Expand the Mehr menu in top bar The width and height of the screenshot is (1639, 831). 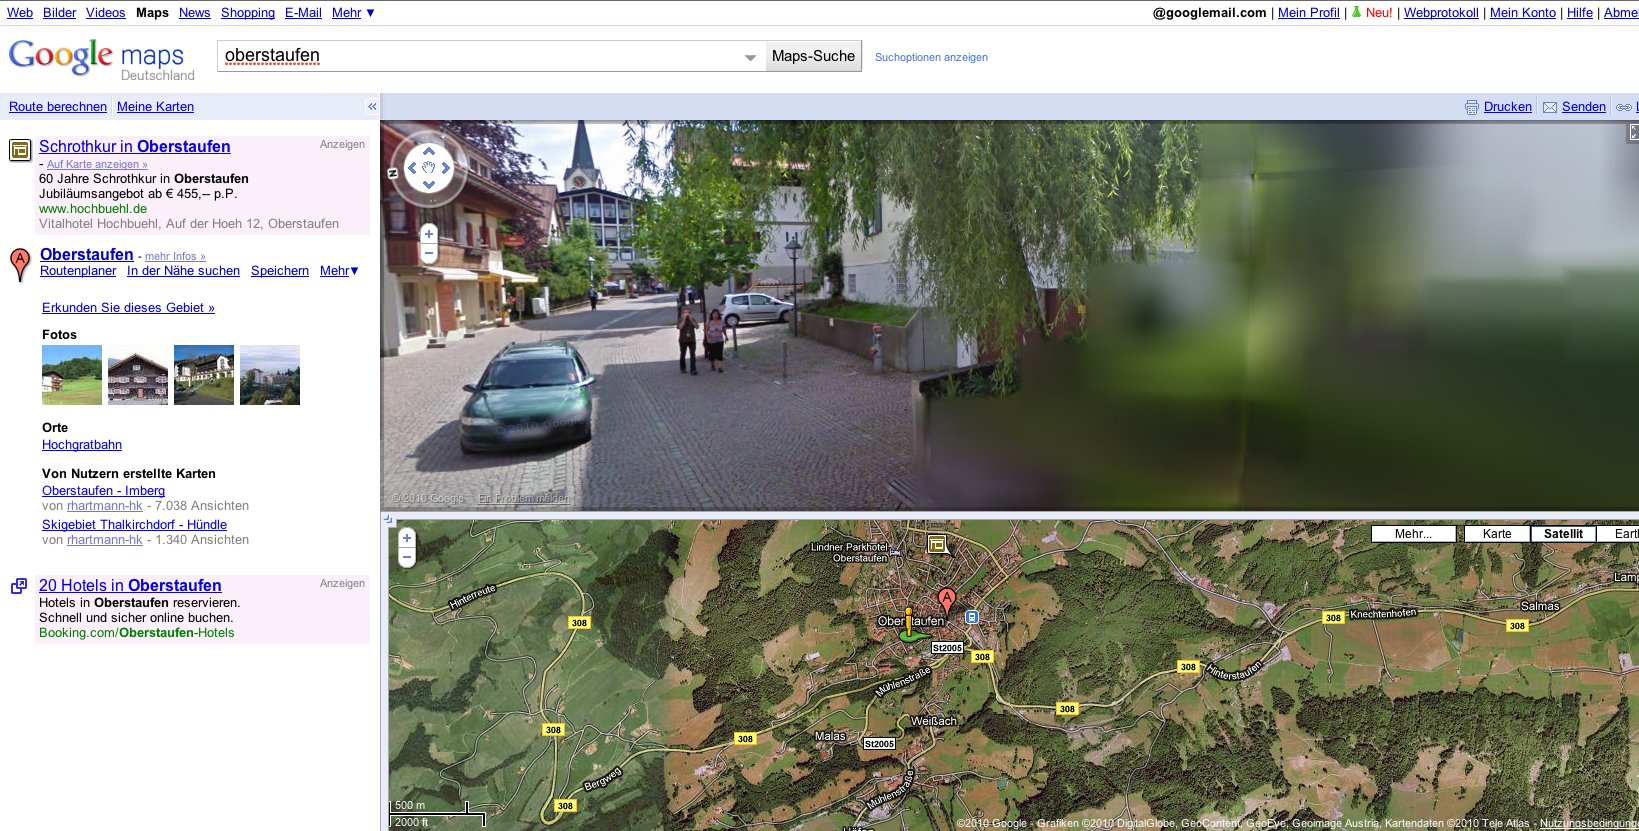[353, 13]
